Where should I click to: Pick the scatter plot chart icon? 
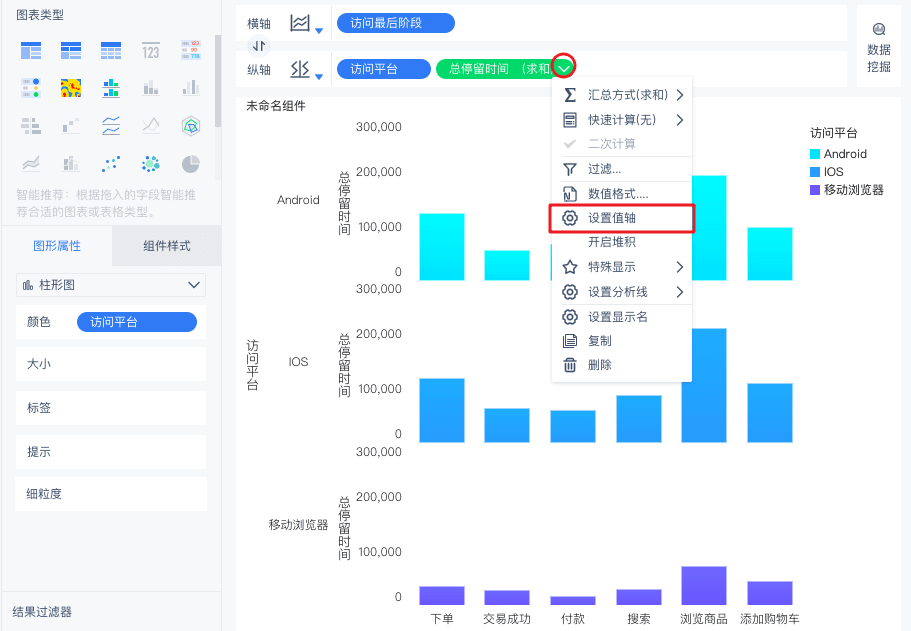(111, 164)
